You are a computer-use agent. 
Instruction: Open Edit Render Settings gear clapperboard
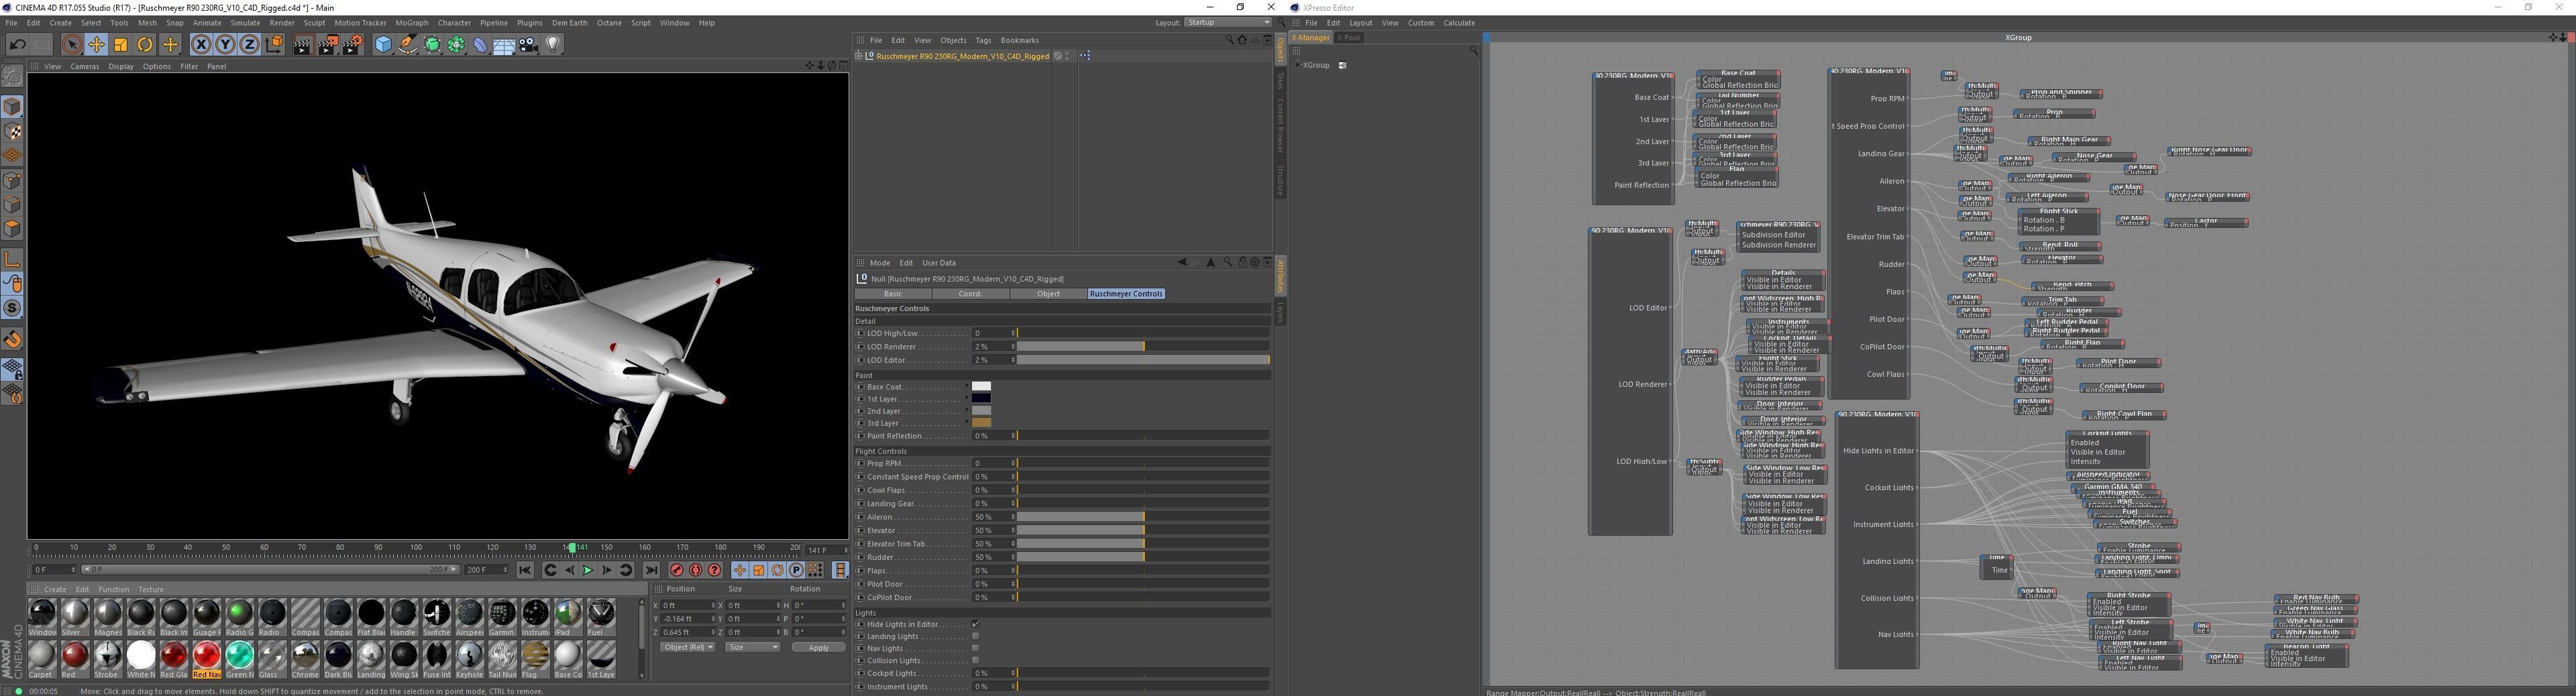(x=352, y=44)
